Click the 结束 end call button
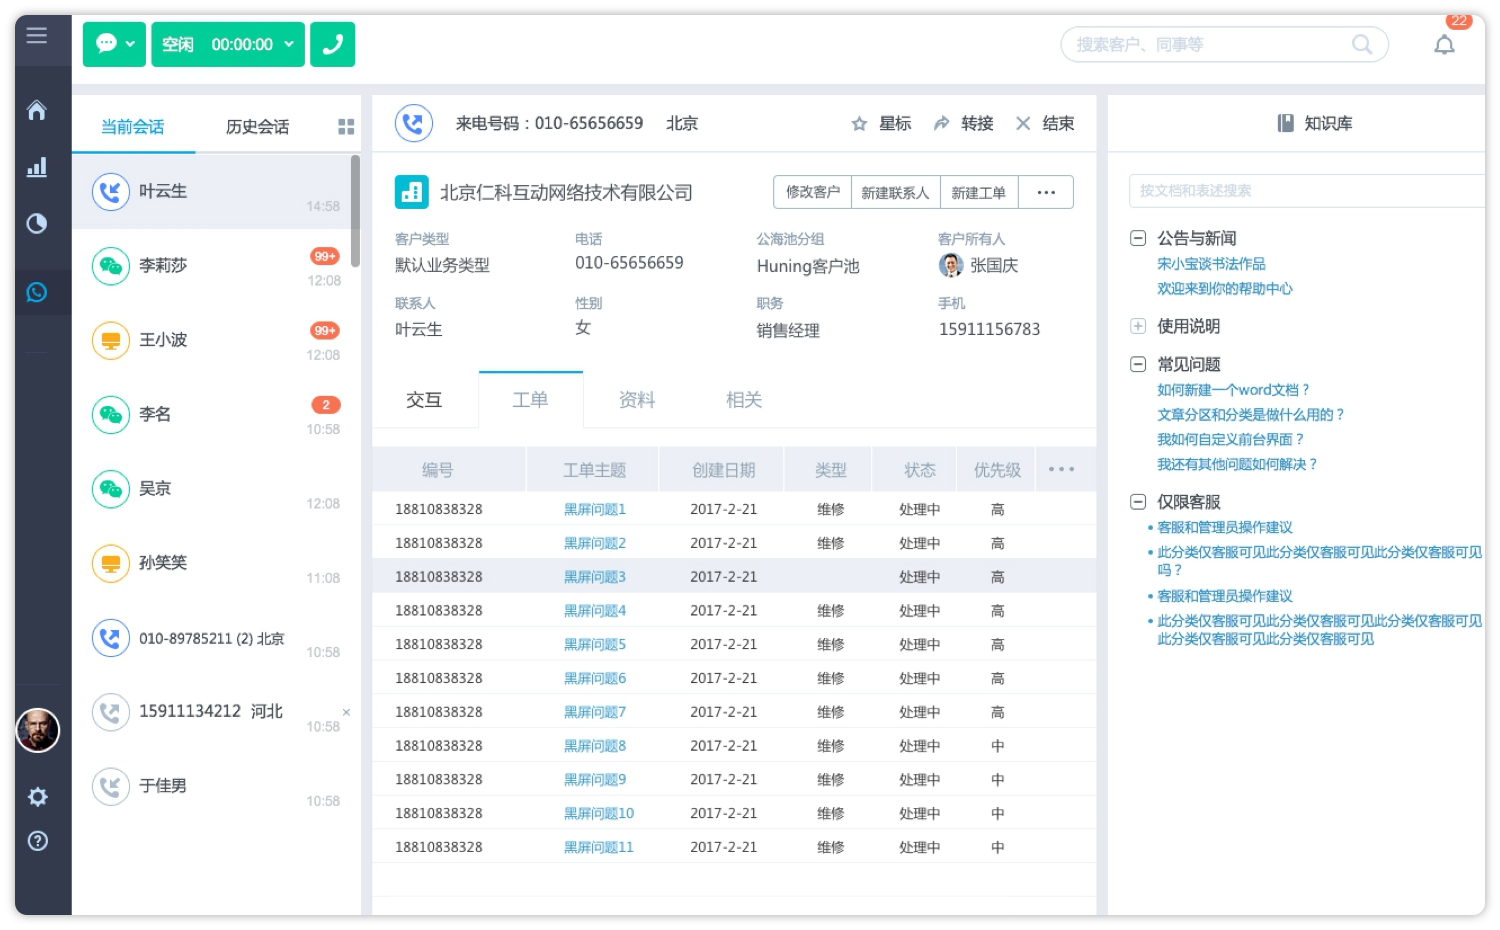1500x930 pixels. (x=1045, y=123)
